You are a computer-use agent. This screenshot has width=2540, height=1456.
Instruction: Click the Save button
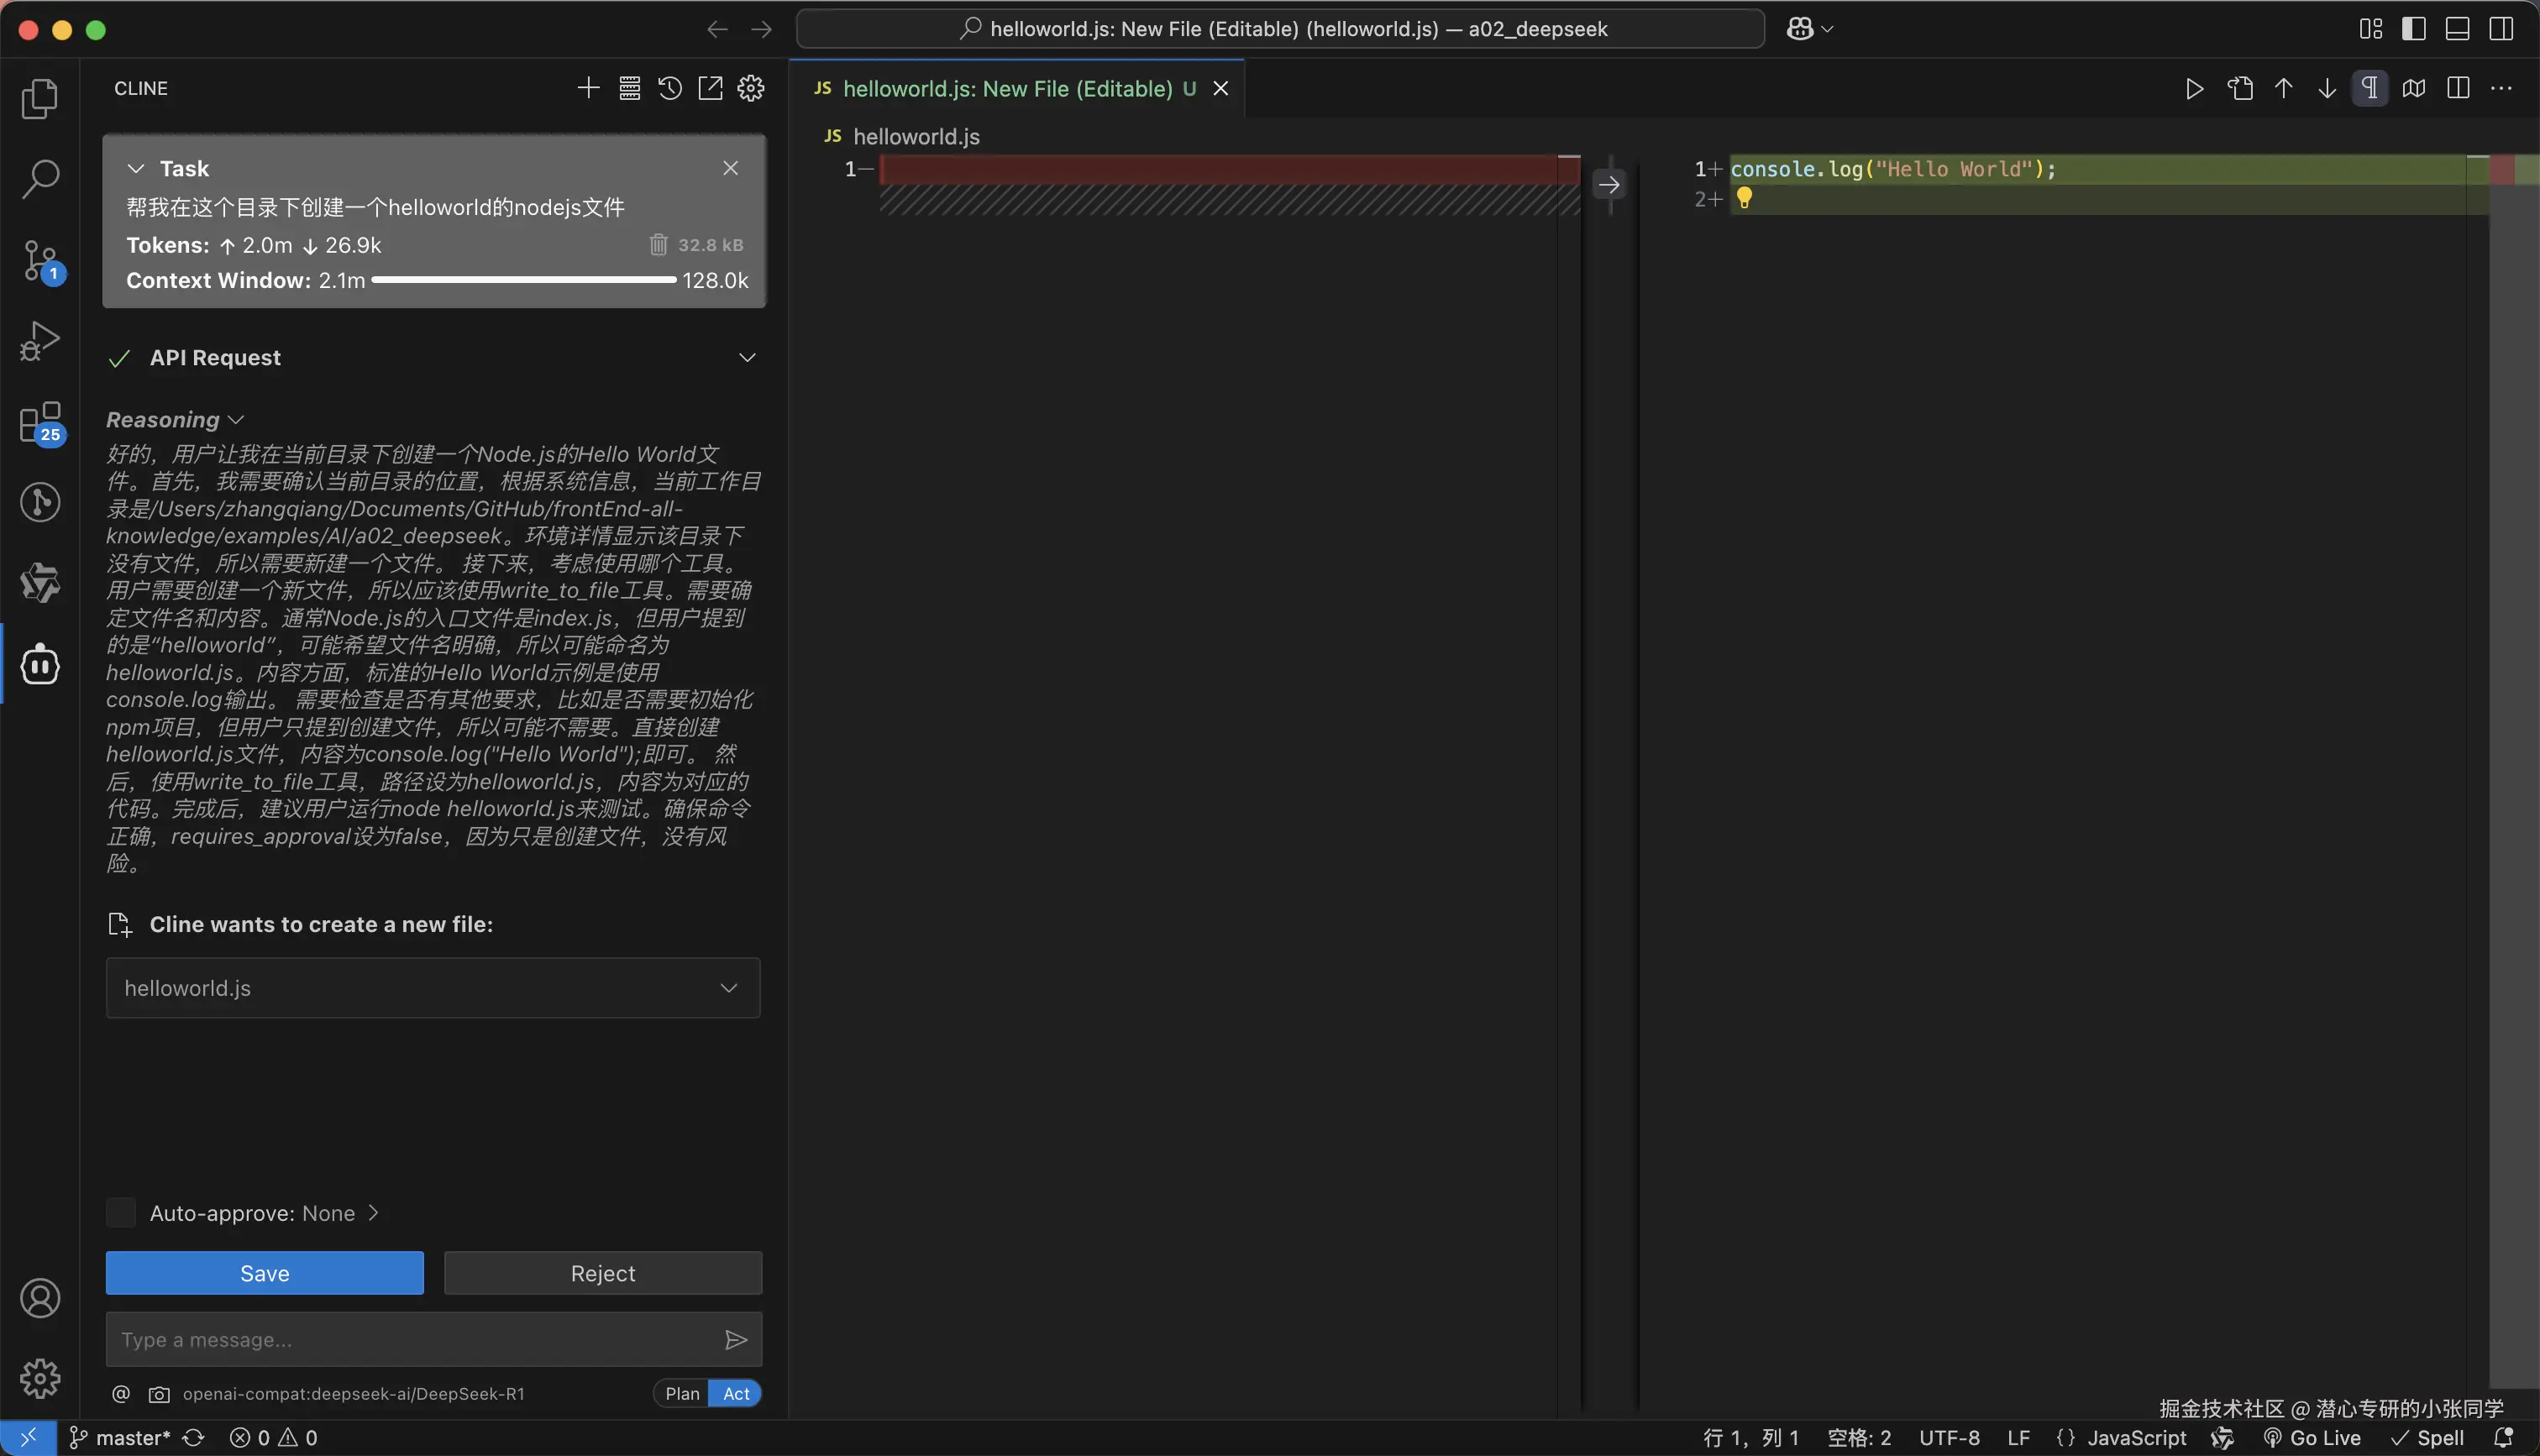(264, 1273)
